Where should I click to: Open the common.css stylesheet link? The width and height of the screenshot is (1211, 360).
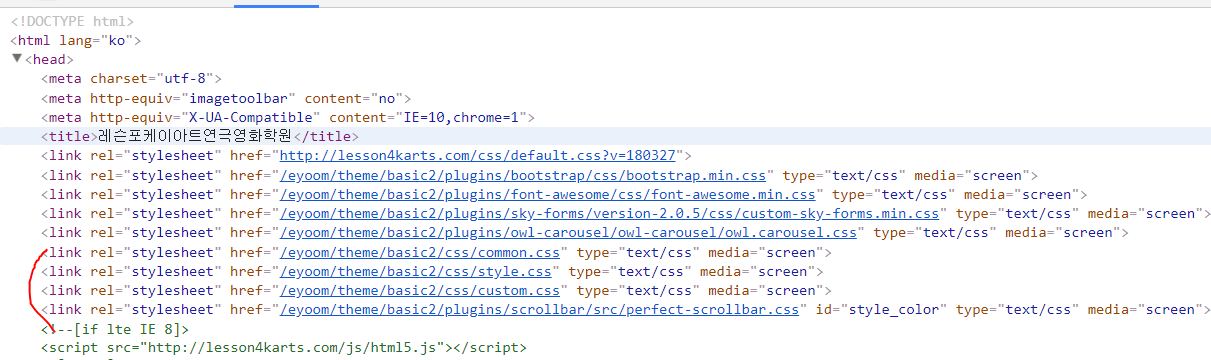422,252
